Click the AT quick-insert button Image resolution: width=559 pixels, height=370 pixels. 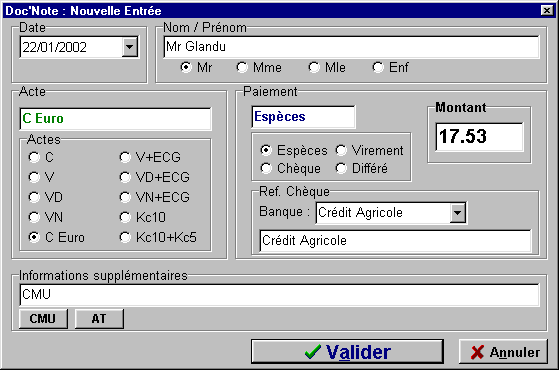(99, 318)
